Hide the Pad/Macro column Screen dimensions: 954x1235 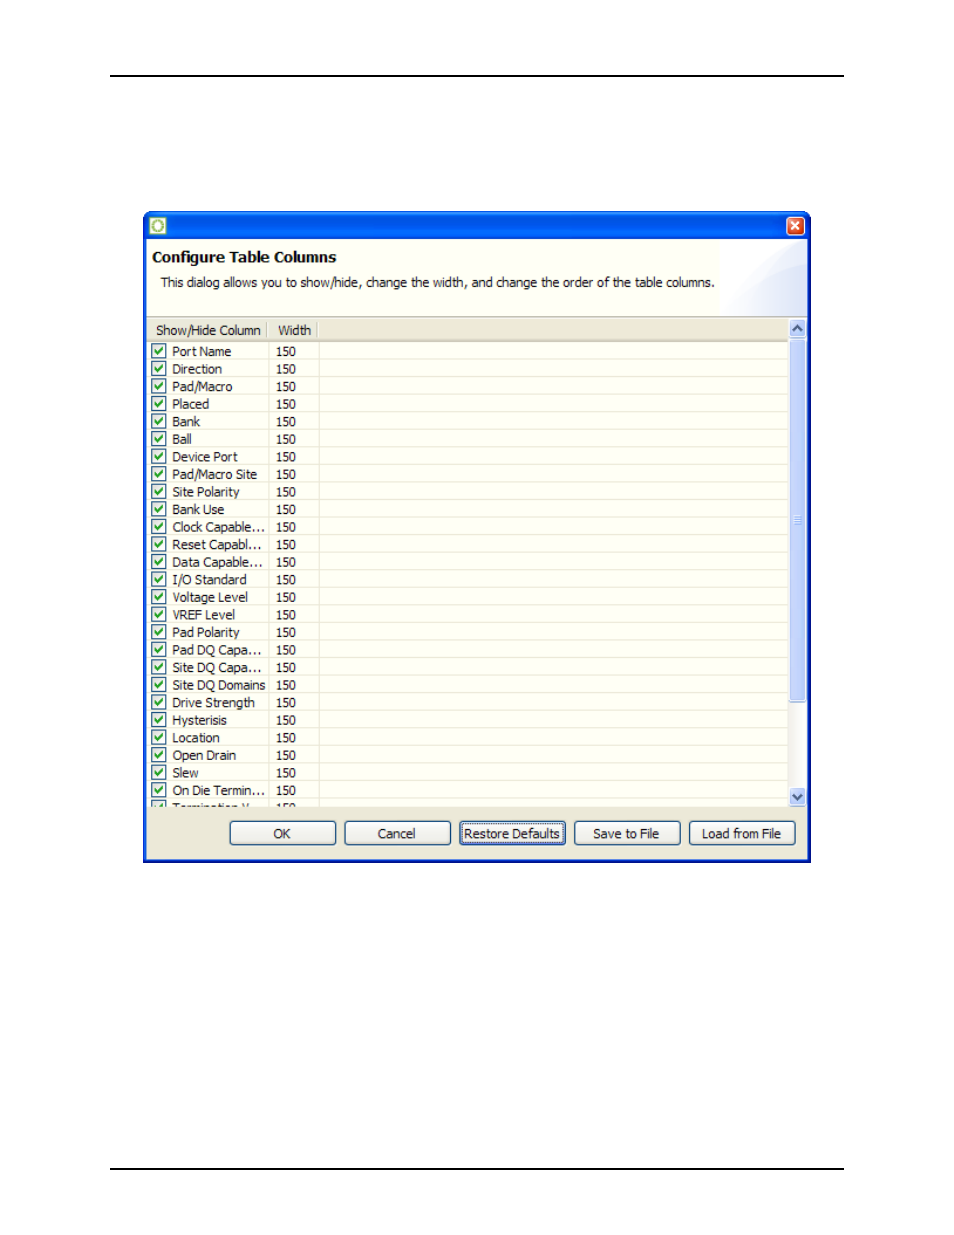click(x=159, y=386)
